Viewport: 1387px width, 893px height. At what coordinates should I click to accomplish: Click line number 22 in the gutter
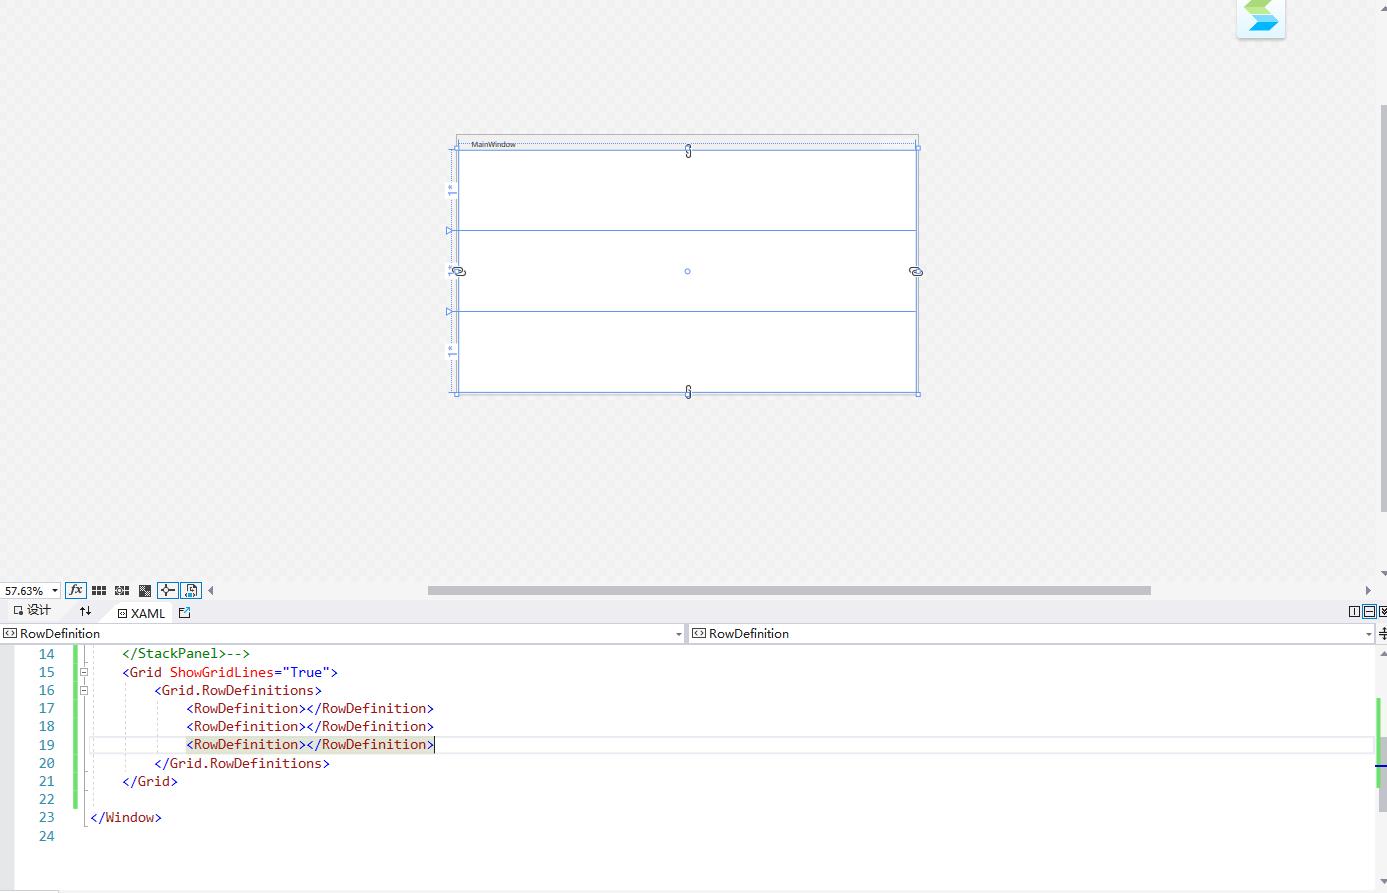(46, 799)
